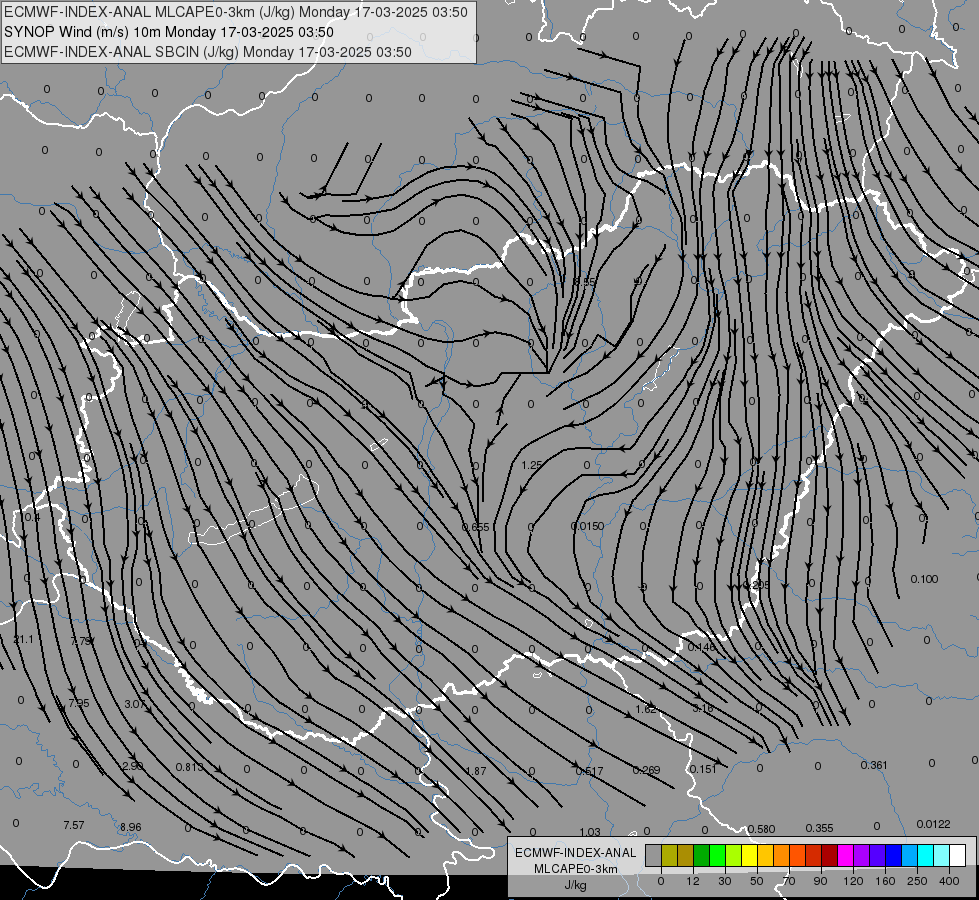Click the map value 7.95

click(79, 703)
